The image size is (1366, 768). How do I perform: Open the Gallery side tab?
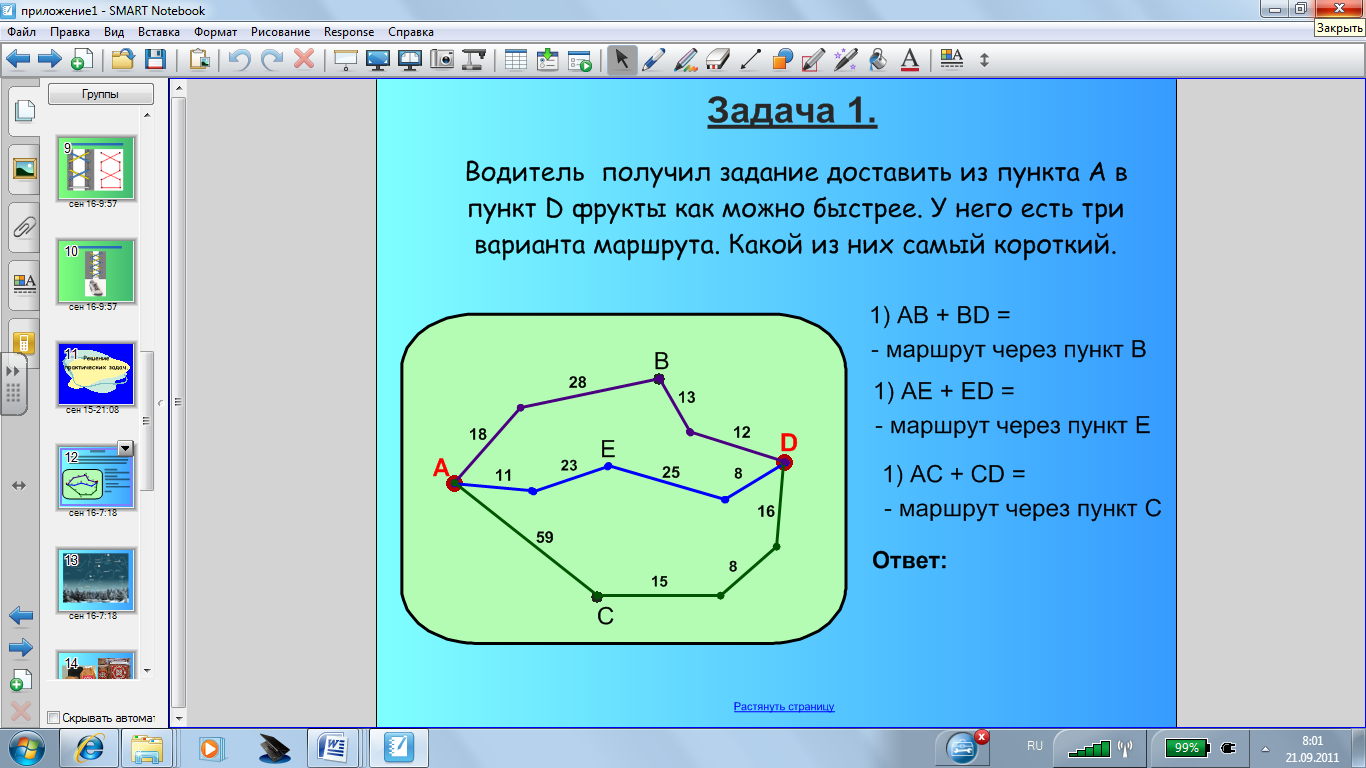(25, 167)
